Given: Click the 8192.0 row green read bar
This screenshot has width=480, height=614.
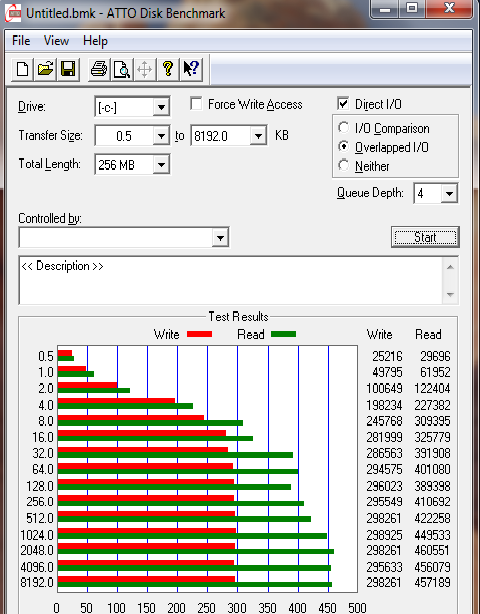Looking at the screenshot, I should pyautogui.click(x=195, y=585).
